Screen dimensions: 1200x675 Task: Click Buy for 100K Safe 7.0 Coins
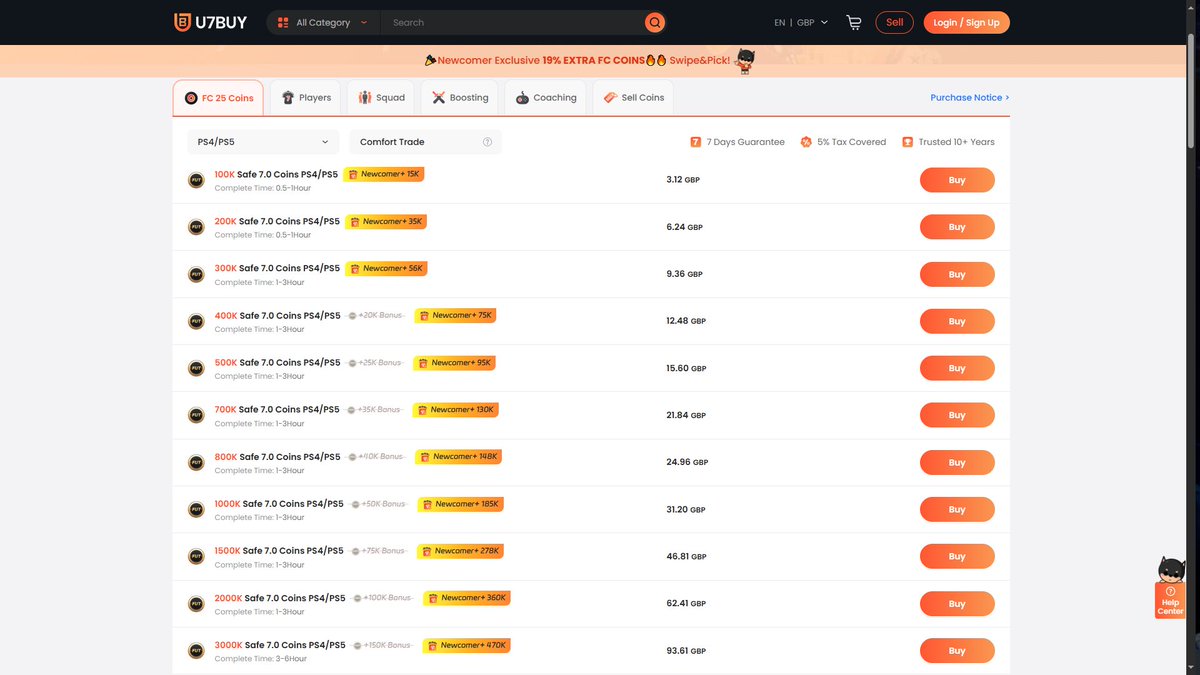tap(956, 180)
